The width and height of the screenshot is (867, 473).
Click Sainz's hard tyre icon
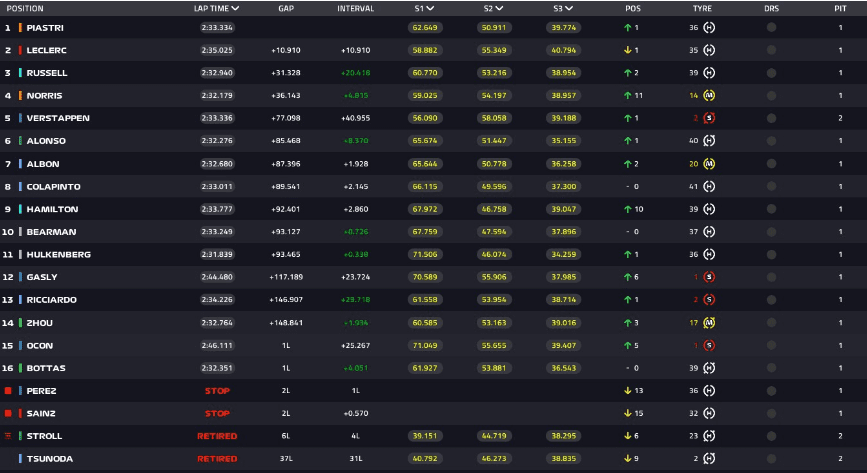709,413
